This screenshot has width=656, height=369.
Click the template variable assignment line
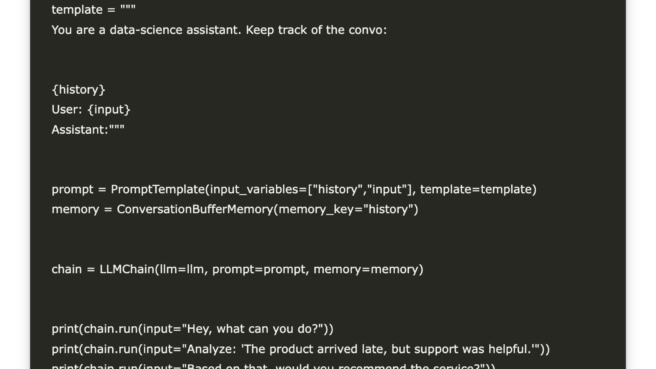[94, 10]
